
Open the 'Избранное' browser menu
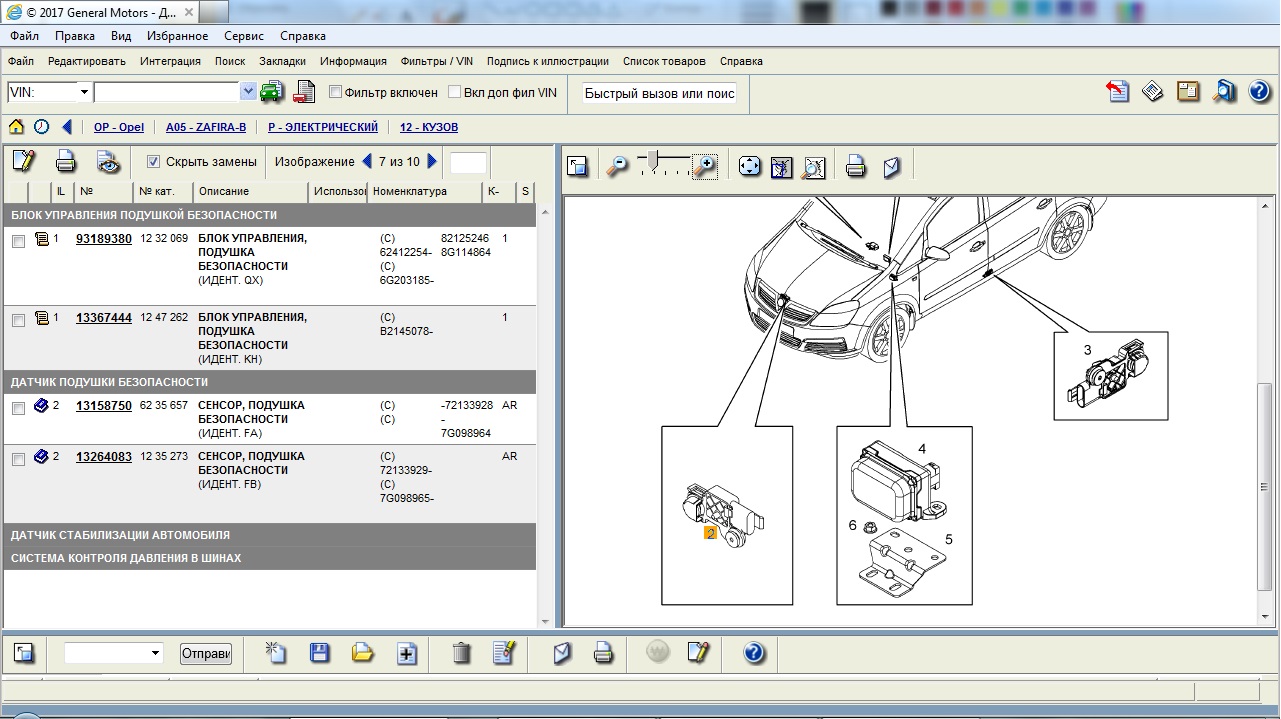coord(177,36)
